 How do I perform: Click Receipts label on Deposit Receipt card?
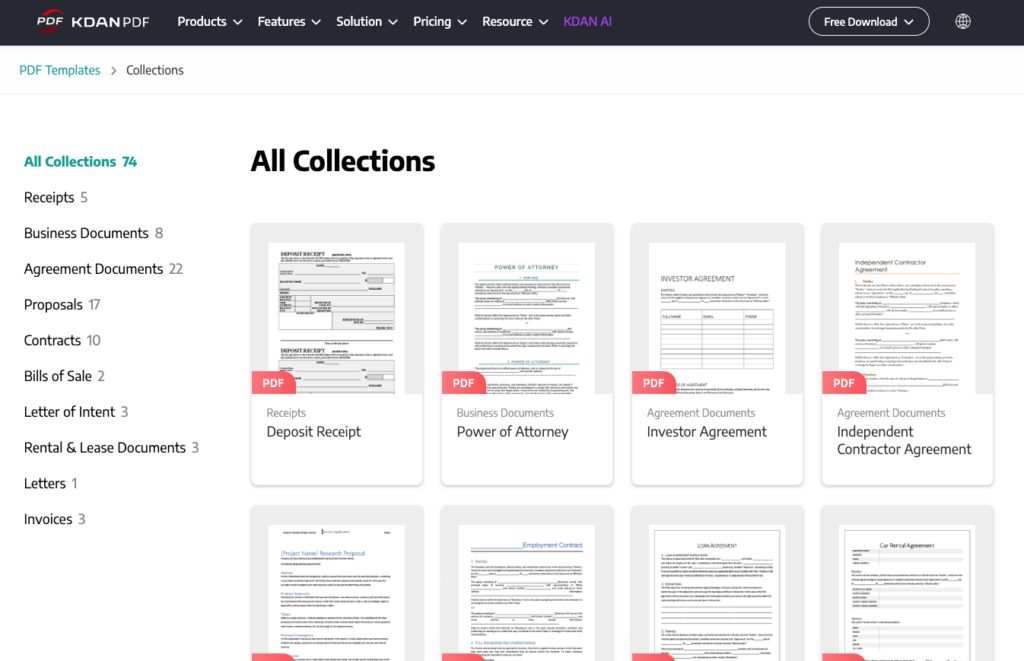point(285,413)
